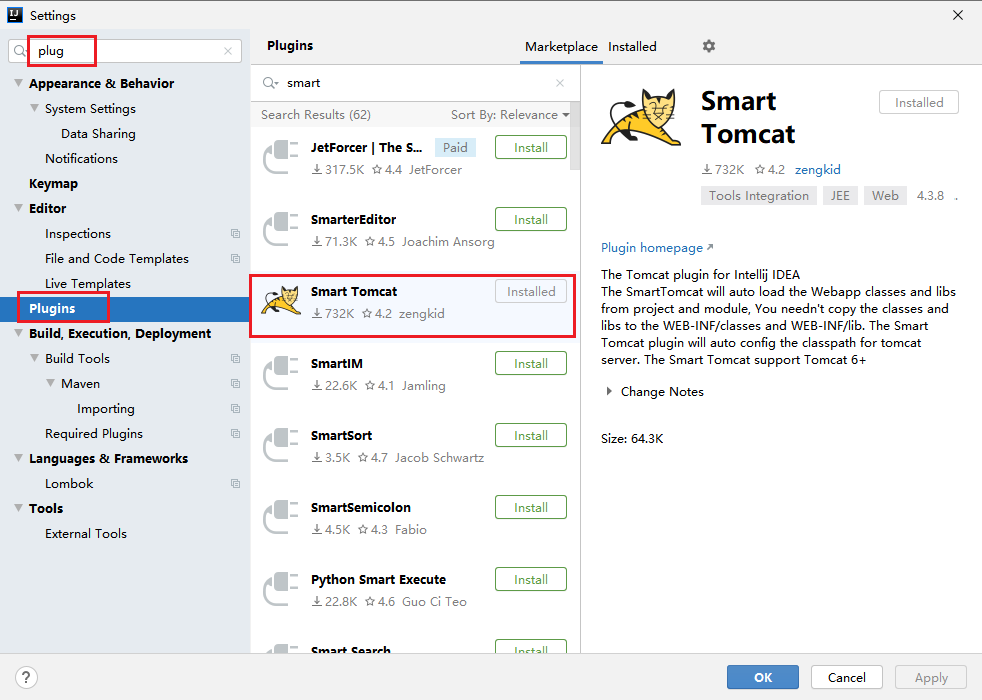Install the SmartSort plugin
Image resolution: width=982 pixels, height=700 pixels.
(530, 436)
